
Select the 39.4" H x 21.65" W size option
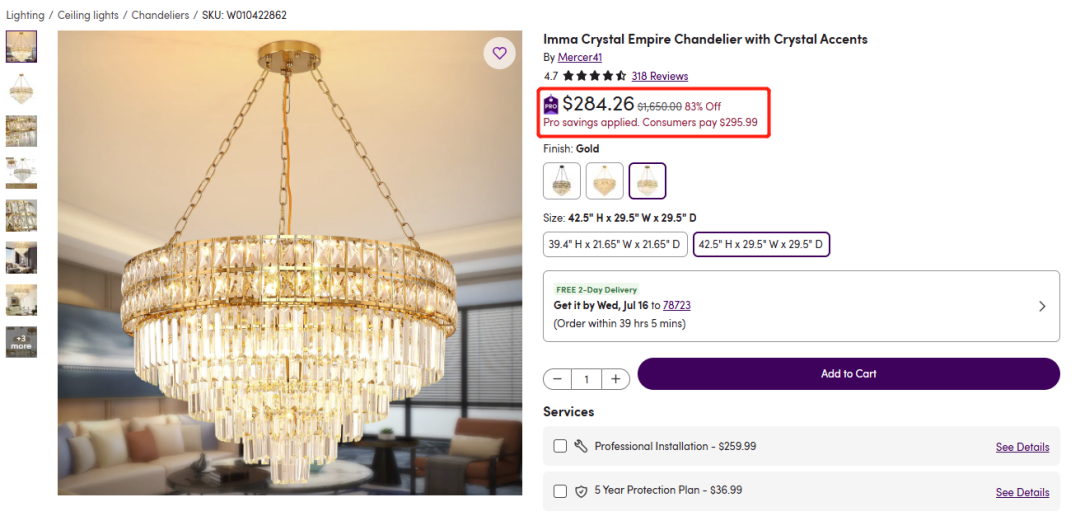tap(615, 244)
